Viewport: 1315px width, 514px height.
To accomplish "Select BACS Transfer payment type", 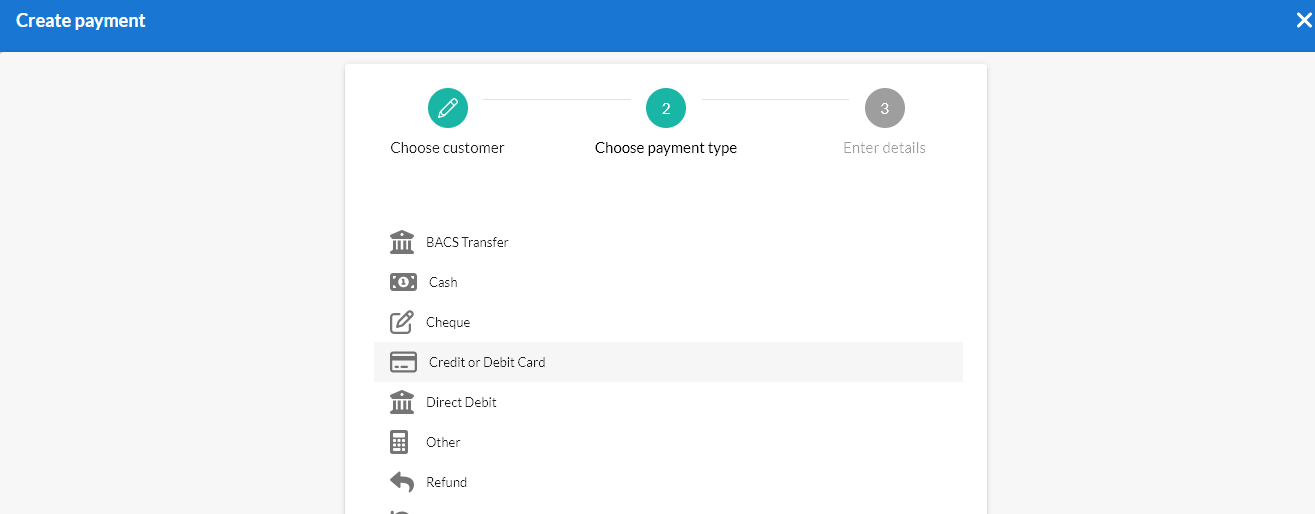I will click(x=467, y=242).
